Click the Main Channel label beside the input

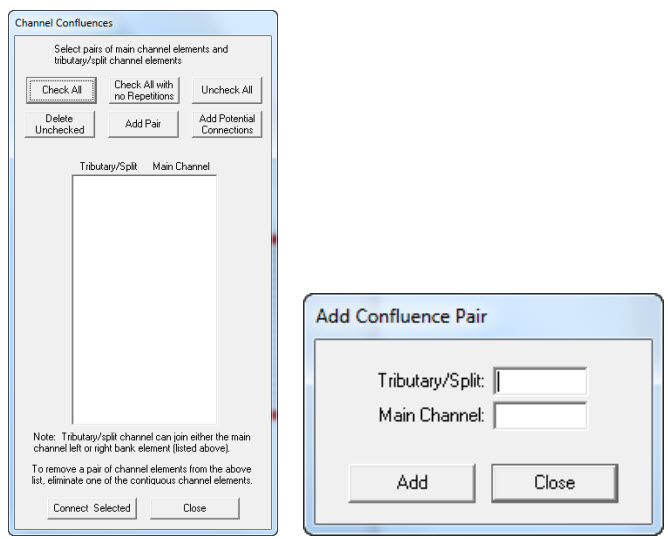click(431, 416)
